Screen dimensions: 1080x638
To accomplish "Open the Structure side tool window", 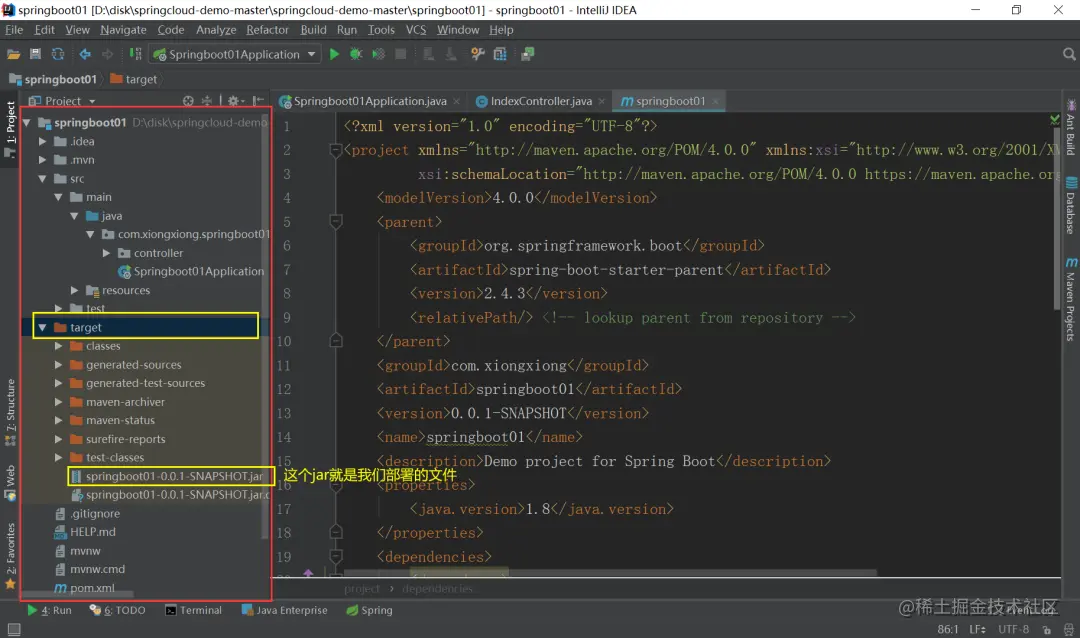I will point(10,412).
